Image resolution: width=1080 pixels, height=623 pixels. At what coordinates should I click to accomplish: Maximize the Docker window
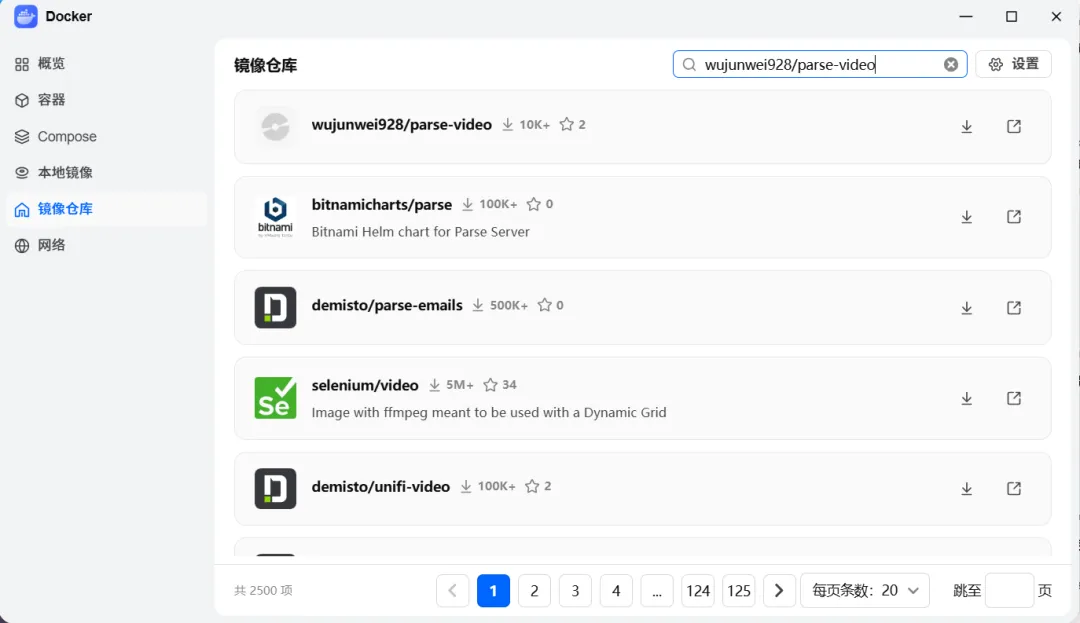click(1011, 17)
